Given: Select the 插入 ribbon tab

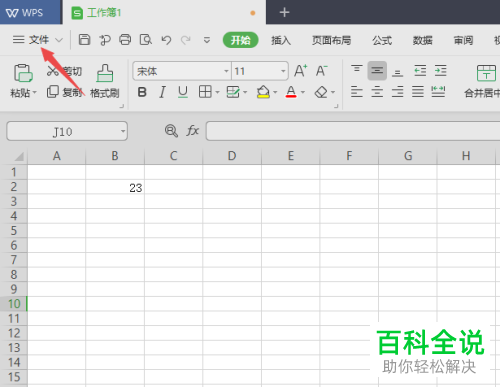Looking at the screenshot, I should point(281,40).
